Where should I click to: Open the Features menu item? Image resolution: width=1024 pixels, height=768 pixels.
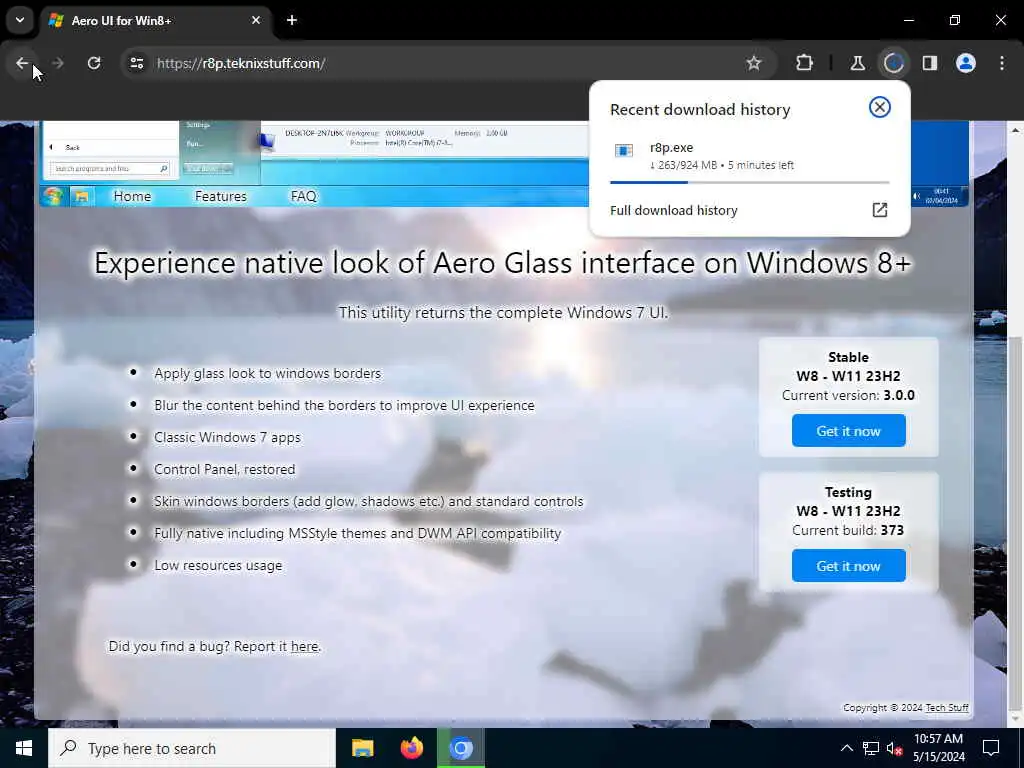[x=221, y=196]
